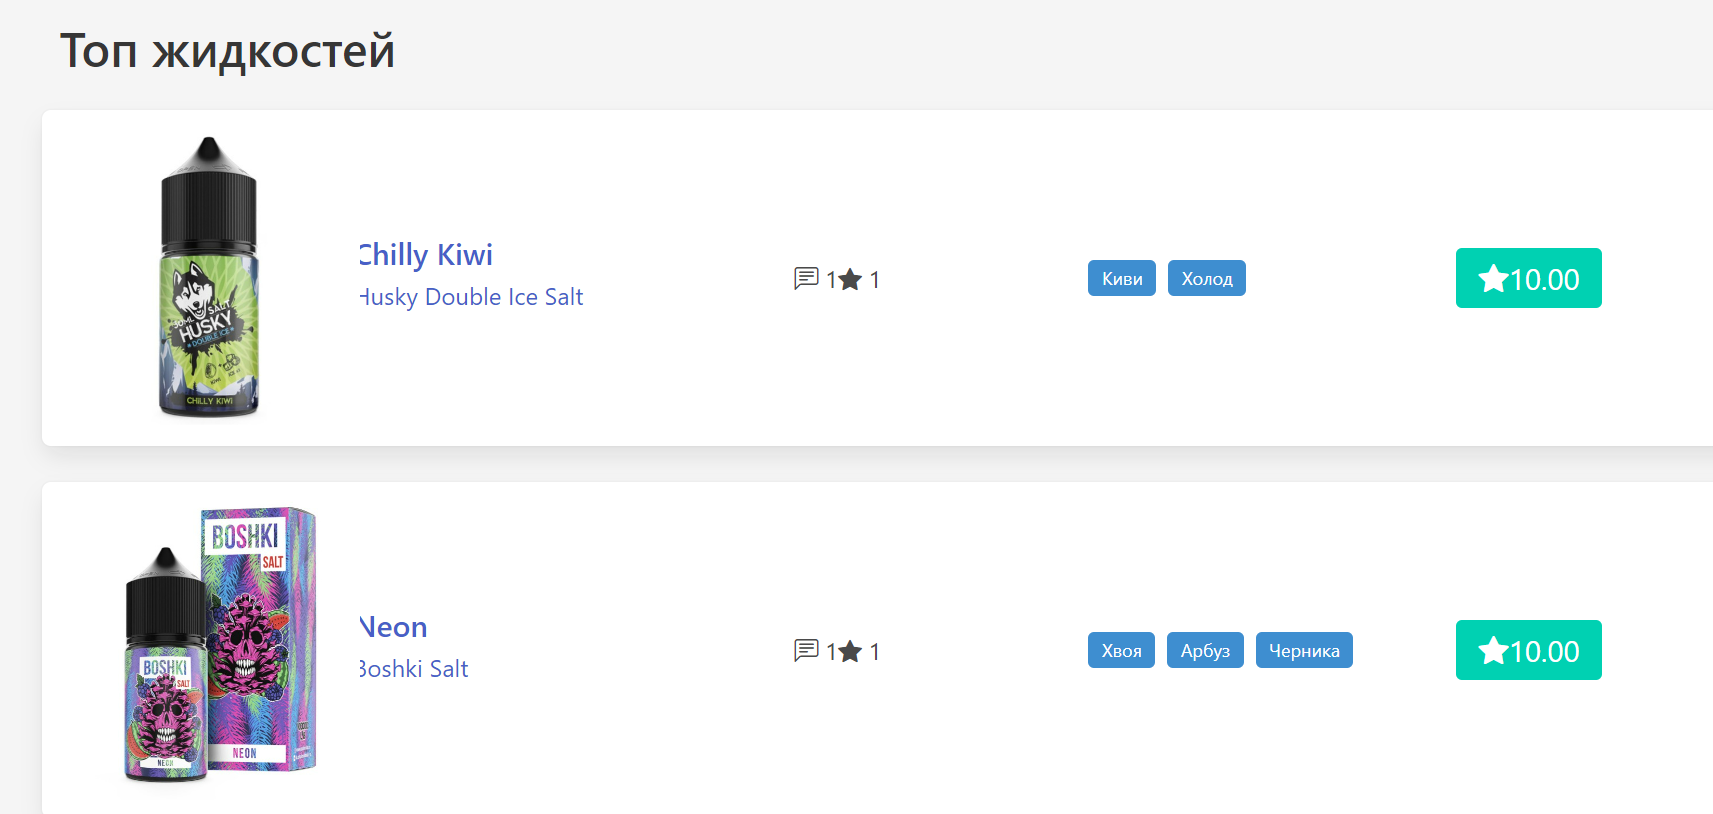This screenshot has width=1713, height=814.
Task: Open the Chilly Kiwi product link
Action: coord(426,255)
